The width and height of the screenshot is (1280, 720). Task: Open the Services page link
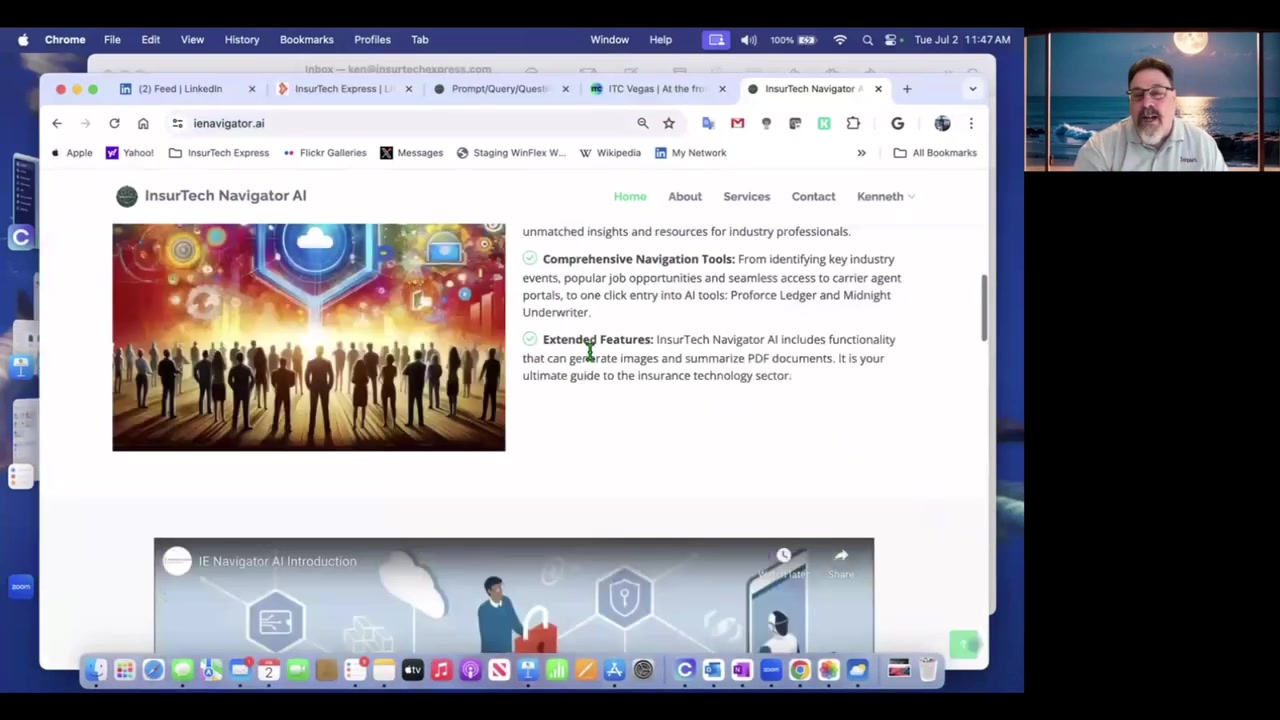747,197
